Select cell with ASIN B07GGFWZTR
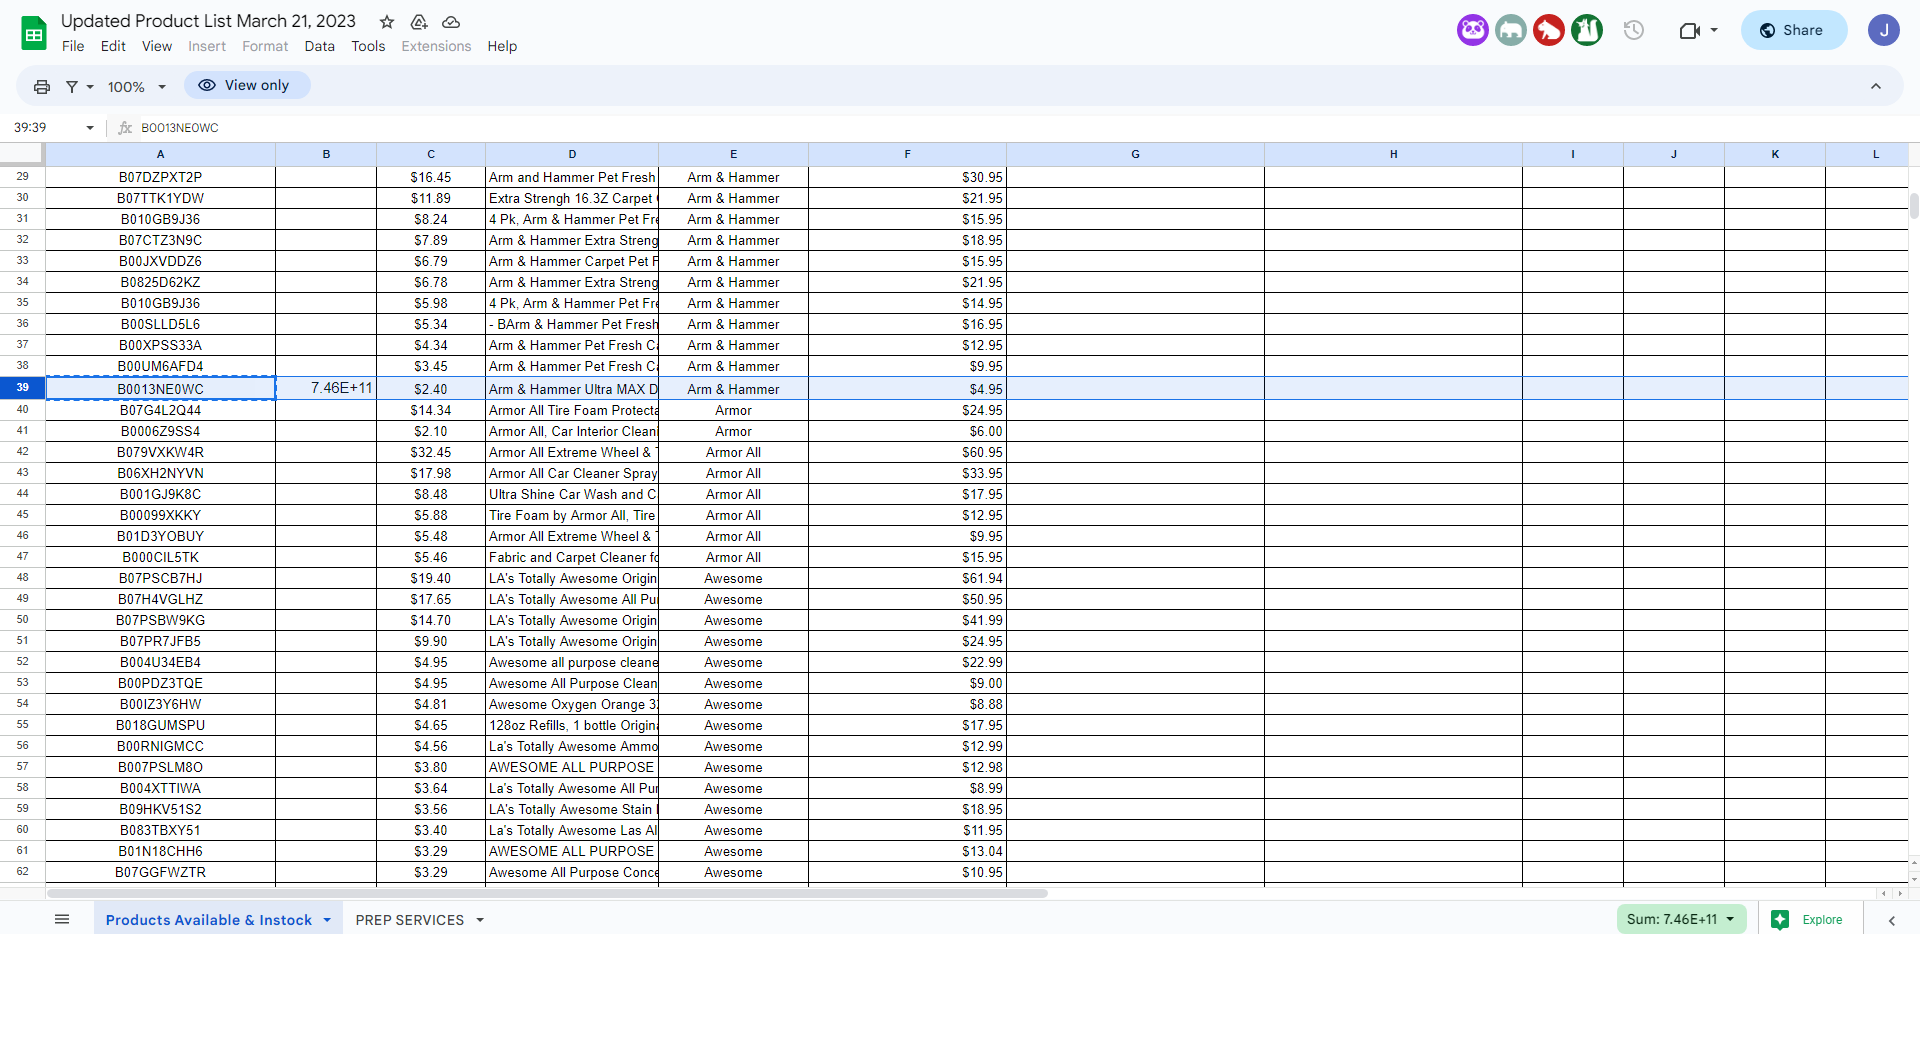1922x1042 pixels. click(x=160, y=872)
